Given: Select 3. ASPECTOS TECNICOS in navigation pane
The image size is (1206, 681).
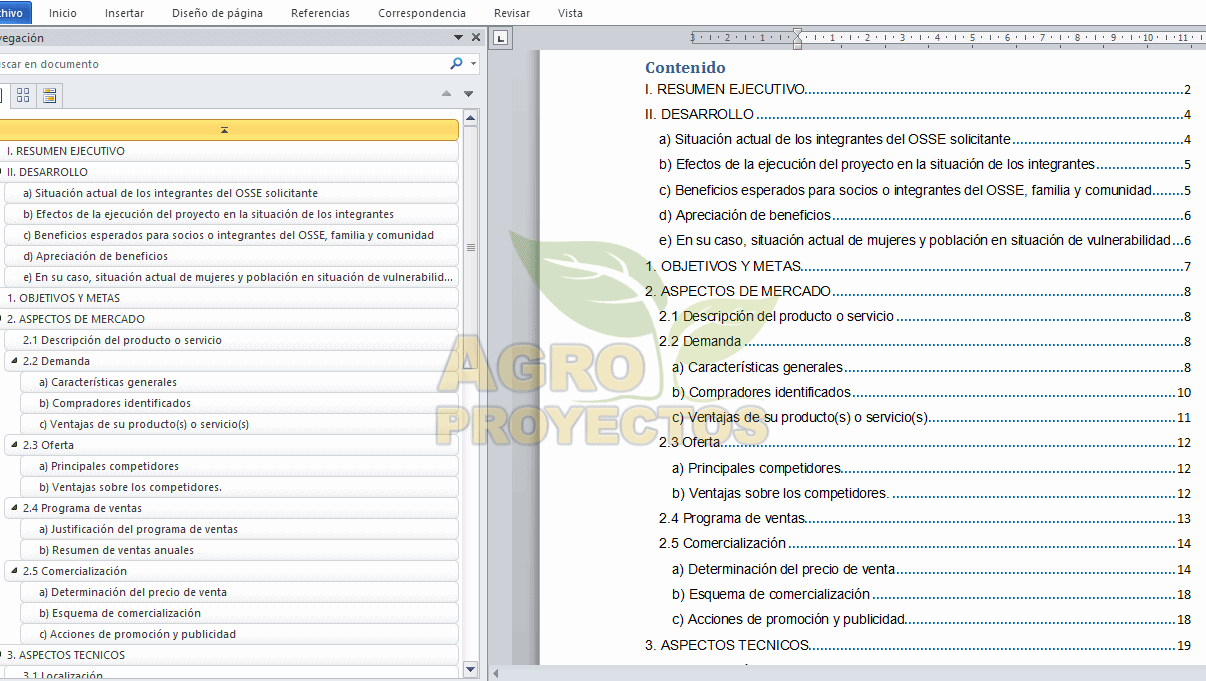Looking at the screenshot, I should (x=229, y=655).
